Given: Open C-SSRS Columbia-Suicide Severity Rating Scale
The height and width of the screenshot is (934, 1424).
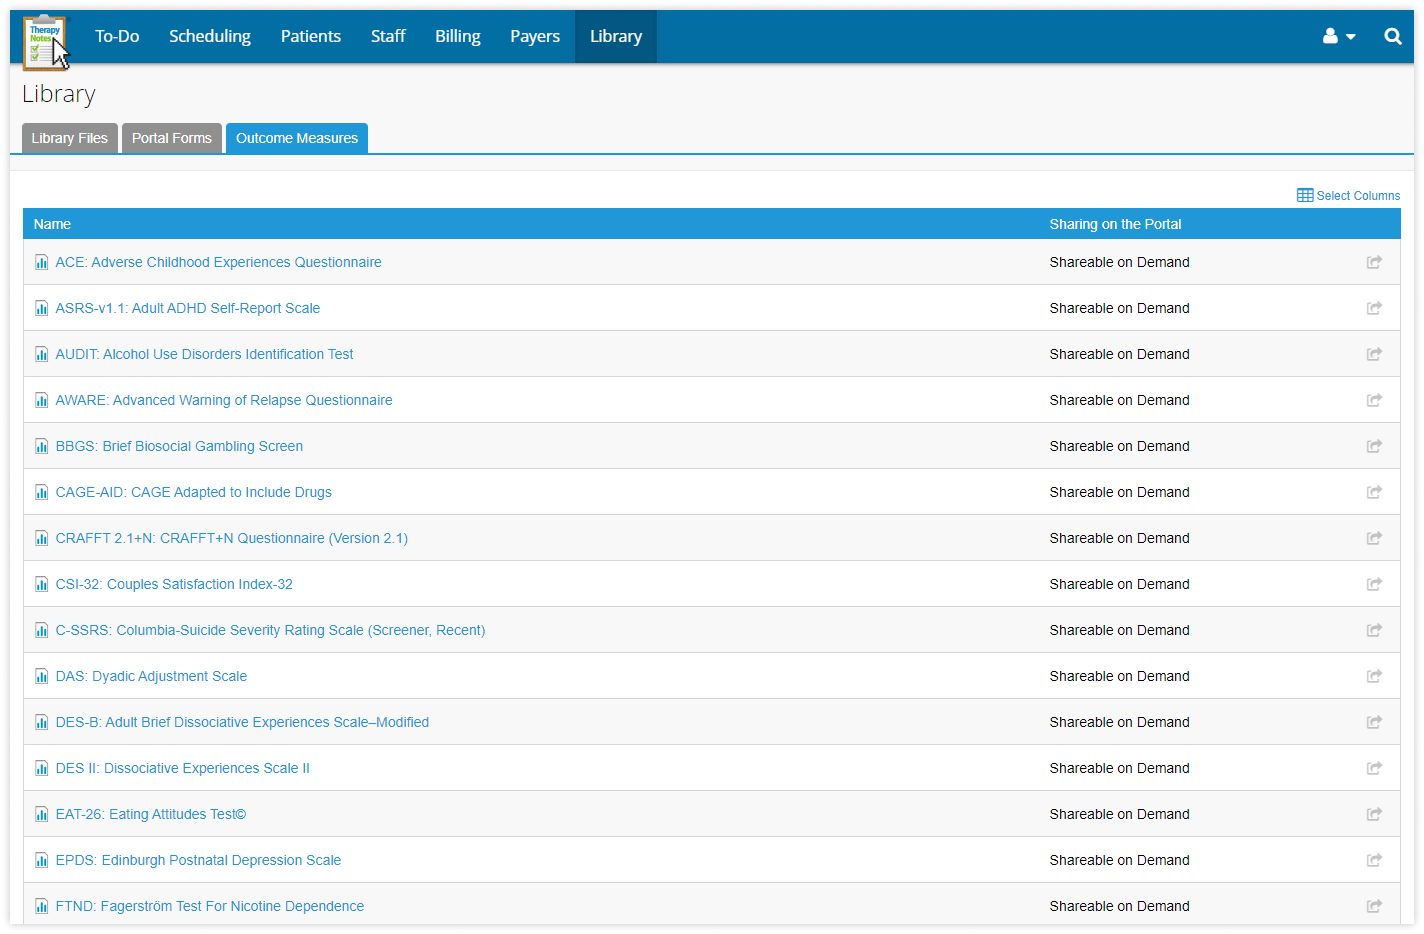Looking at the screenshot, I should point(270,630).
